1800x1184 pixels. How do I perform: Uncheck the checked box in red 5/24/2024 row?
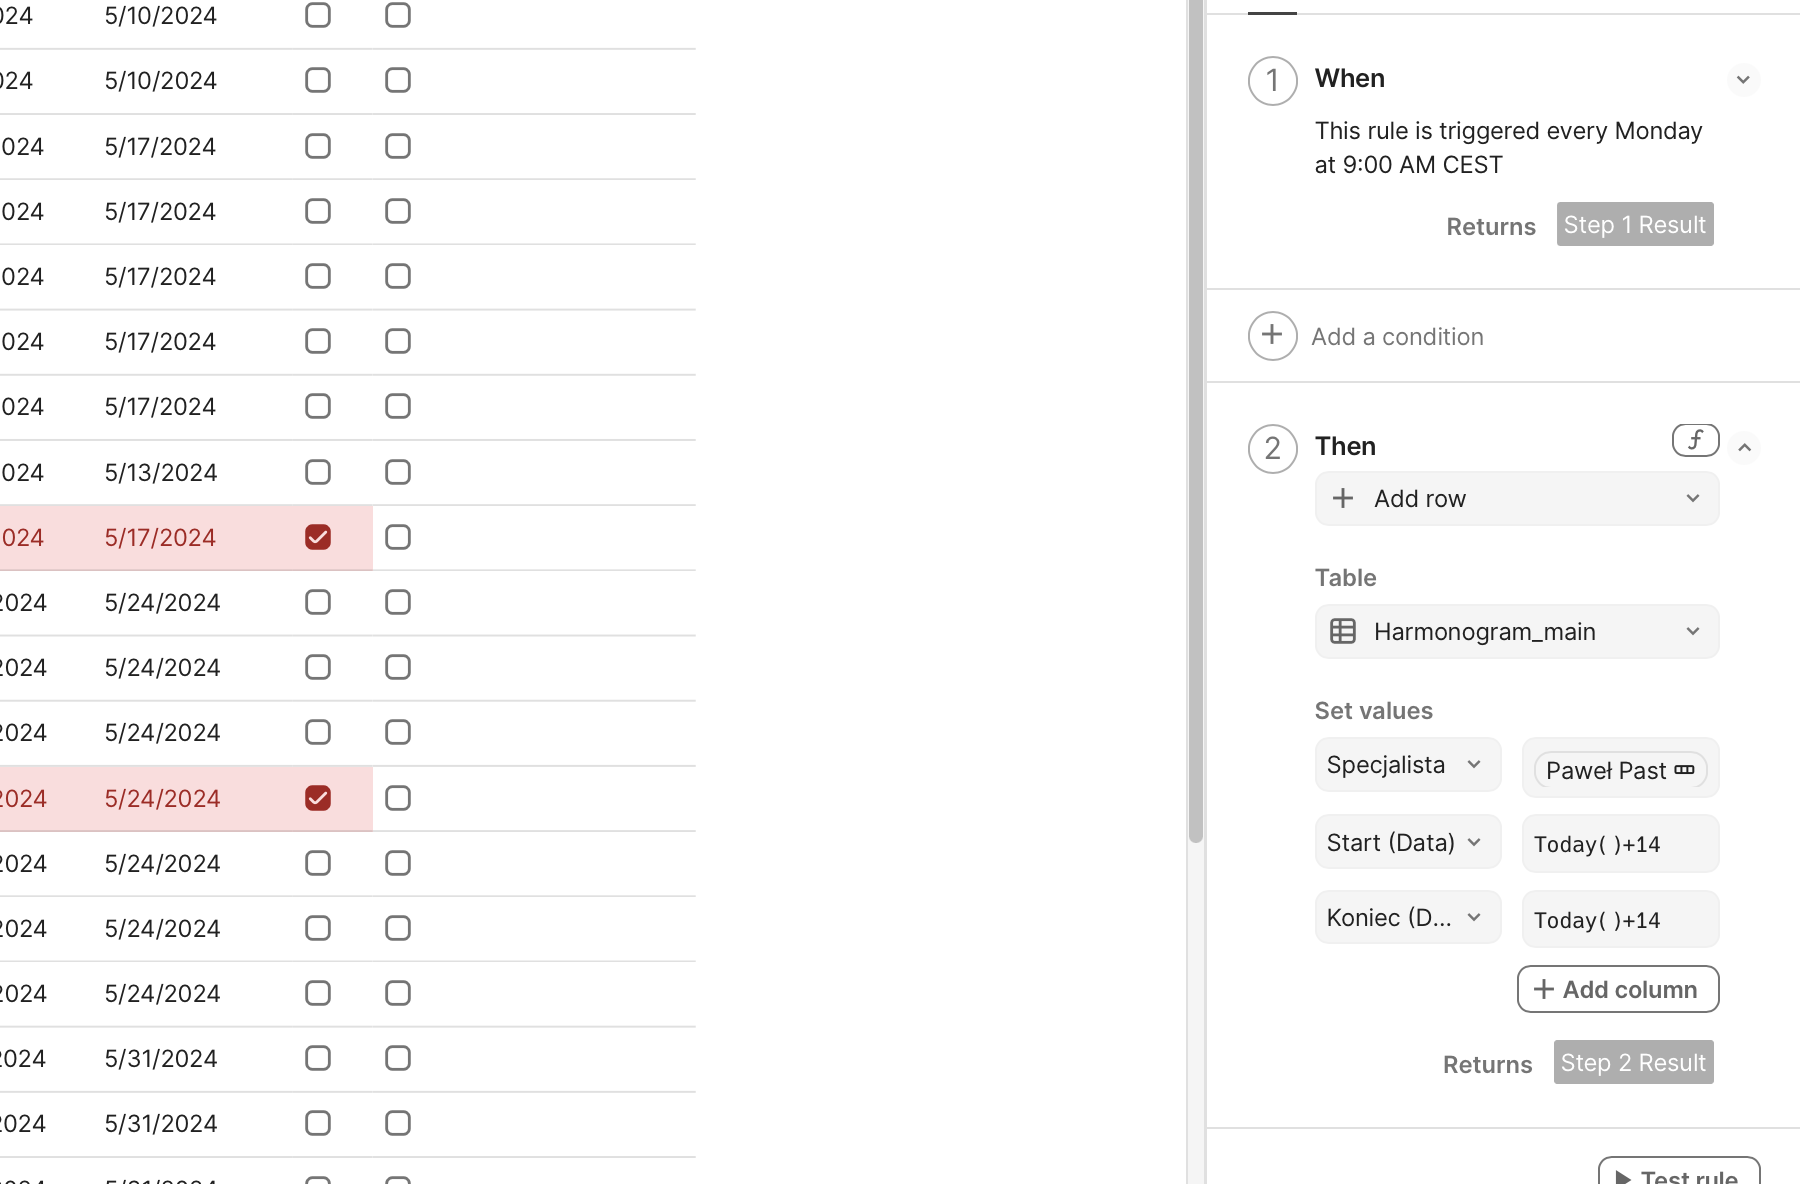click(x=318, y=799)
